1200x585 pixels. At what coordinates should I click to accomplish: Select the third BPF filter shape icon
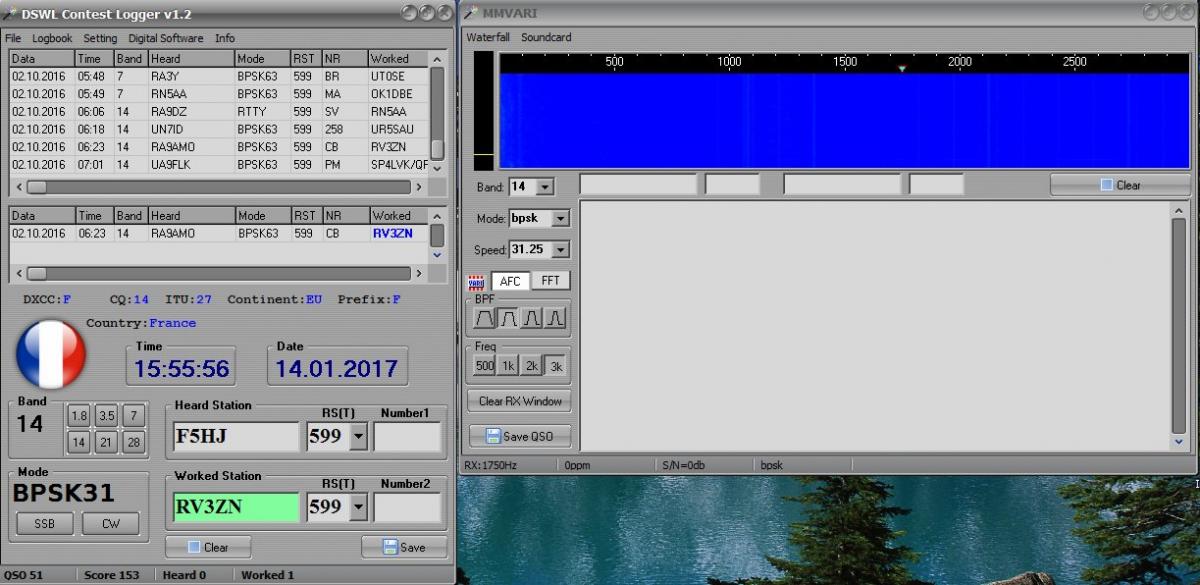(x=532, y=318)
